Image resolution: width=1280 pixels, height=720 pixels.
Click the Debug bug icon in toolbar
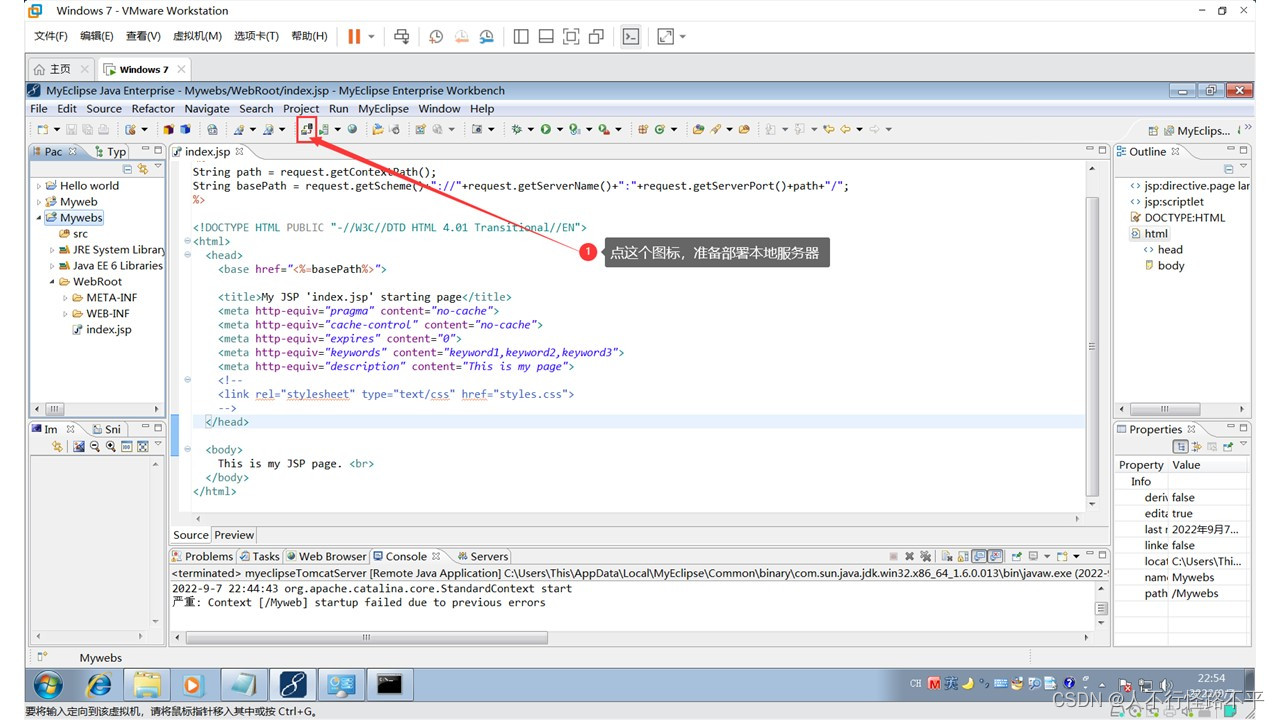tap(516, 129)
